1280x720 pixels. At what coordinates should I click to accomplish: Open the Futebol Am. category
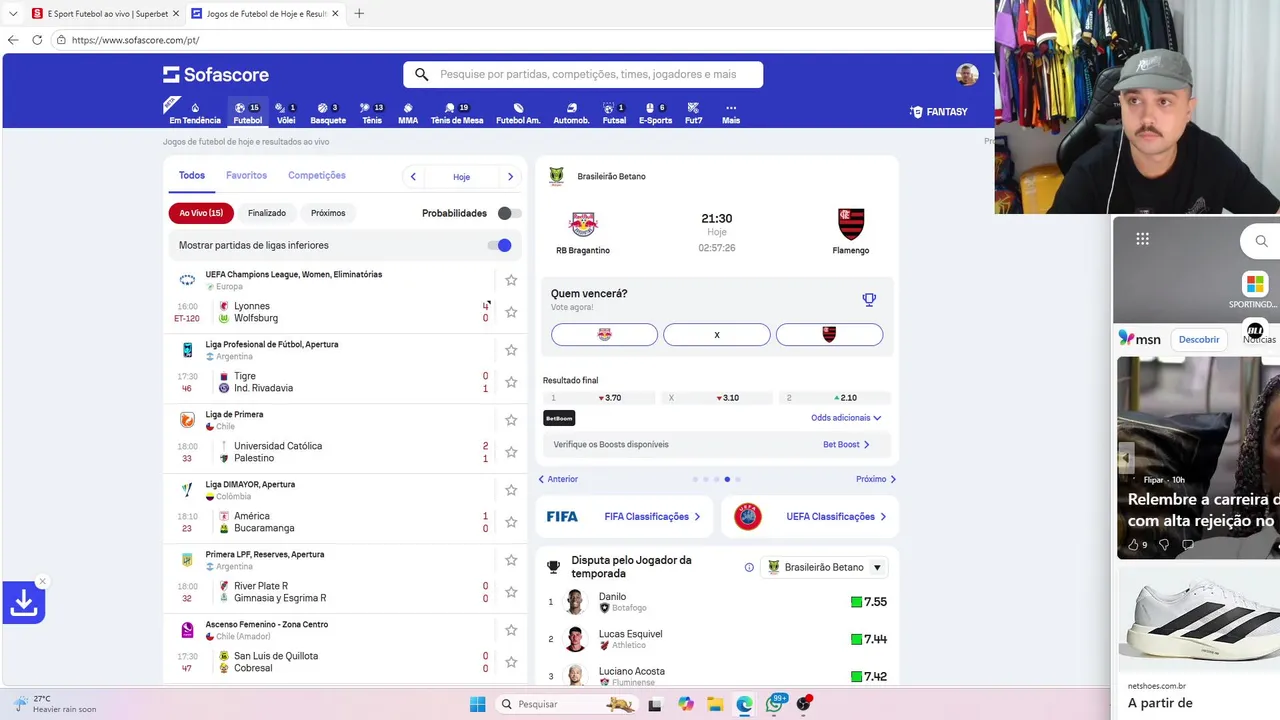tap(518, 113)
